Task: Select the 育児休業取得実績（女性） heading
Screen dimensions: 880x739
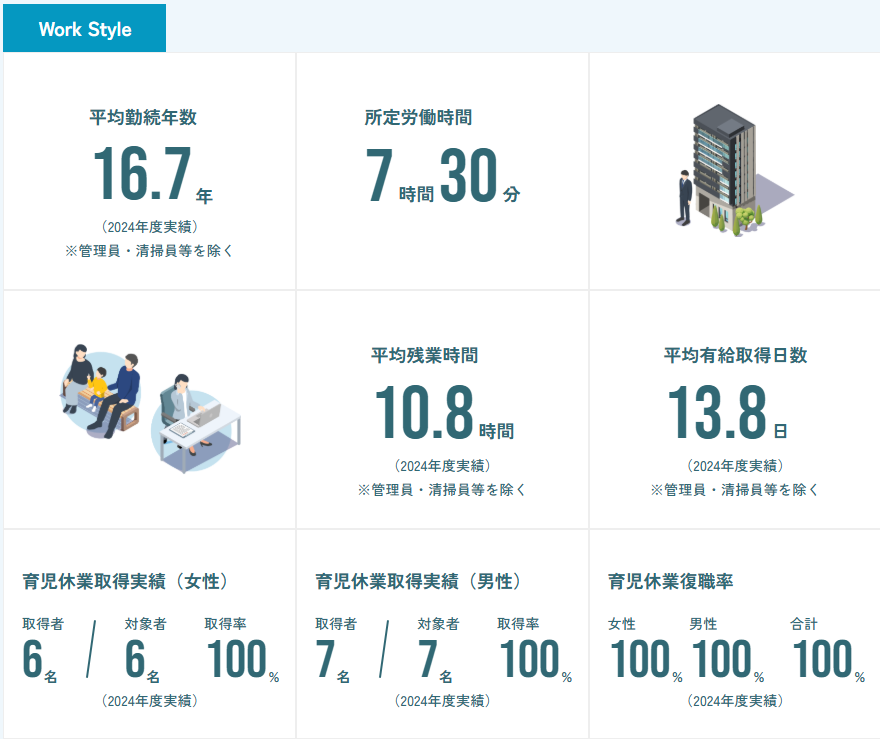Action: 127,582
